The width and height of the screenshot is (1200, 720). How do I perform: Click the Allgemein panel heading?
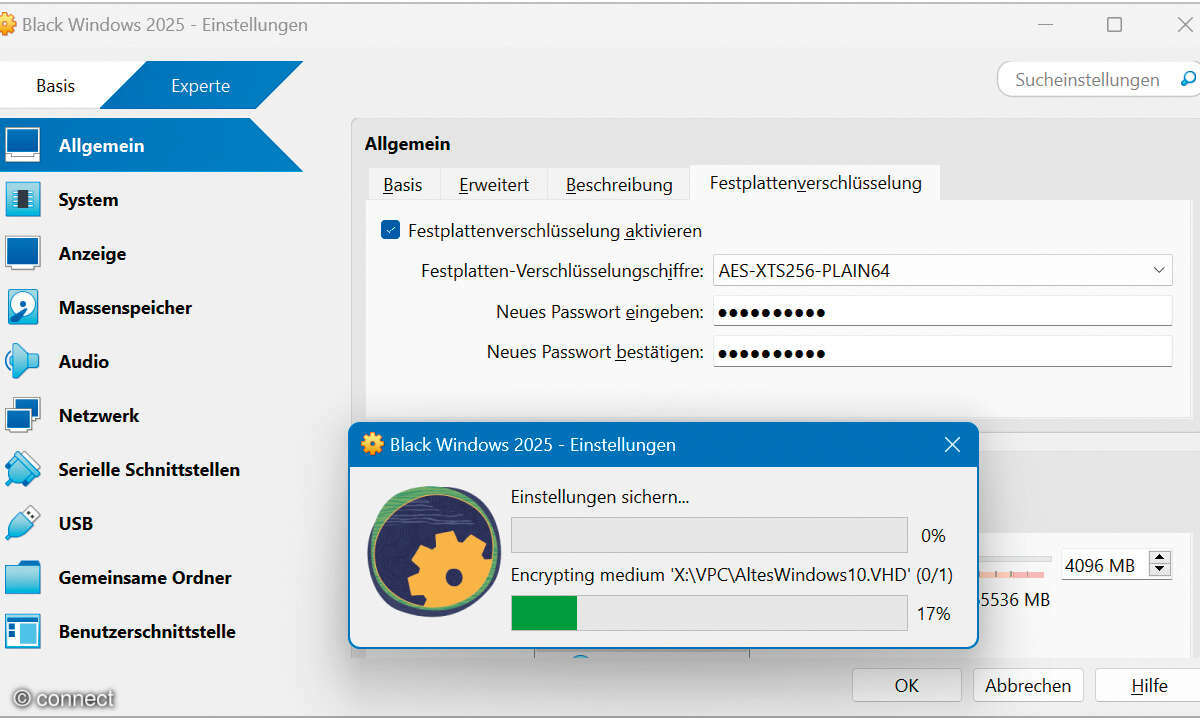point(407,144)
